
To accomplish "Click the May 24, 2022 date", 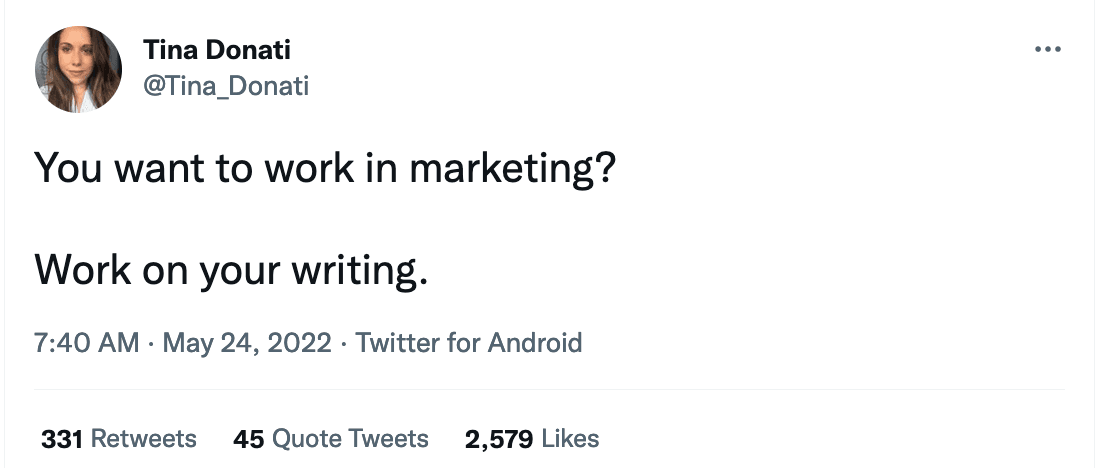I will 246,343.
